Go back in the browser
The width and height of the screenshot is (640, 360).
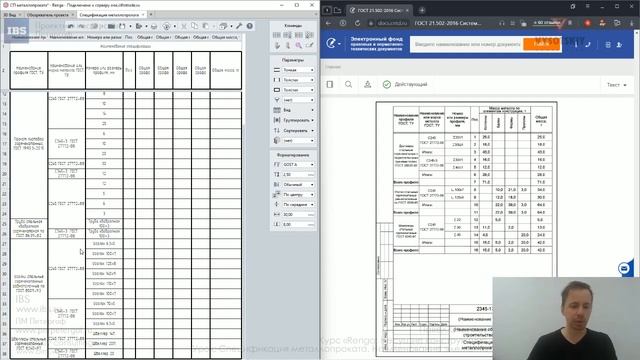point(329,23)
